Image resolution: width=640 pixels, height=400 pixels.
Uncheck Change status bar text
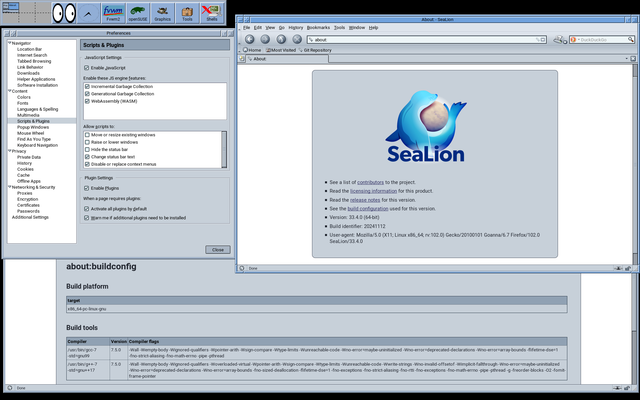click(x=87, y=157)
